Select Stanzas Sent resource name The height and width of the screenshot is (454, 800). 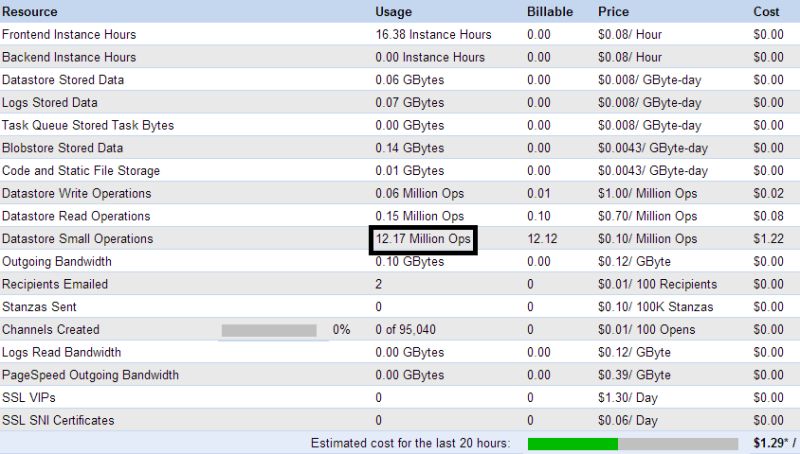39,307
